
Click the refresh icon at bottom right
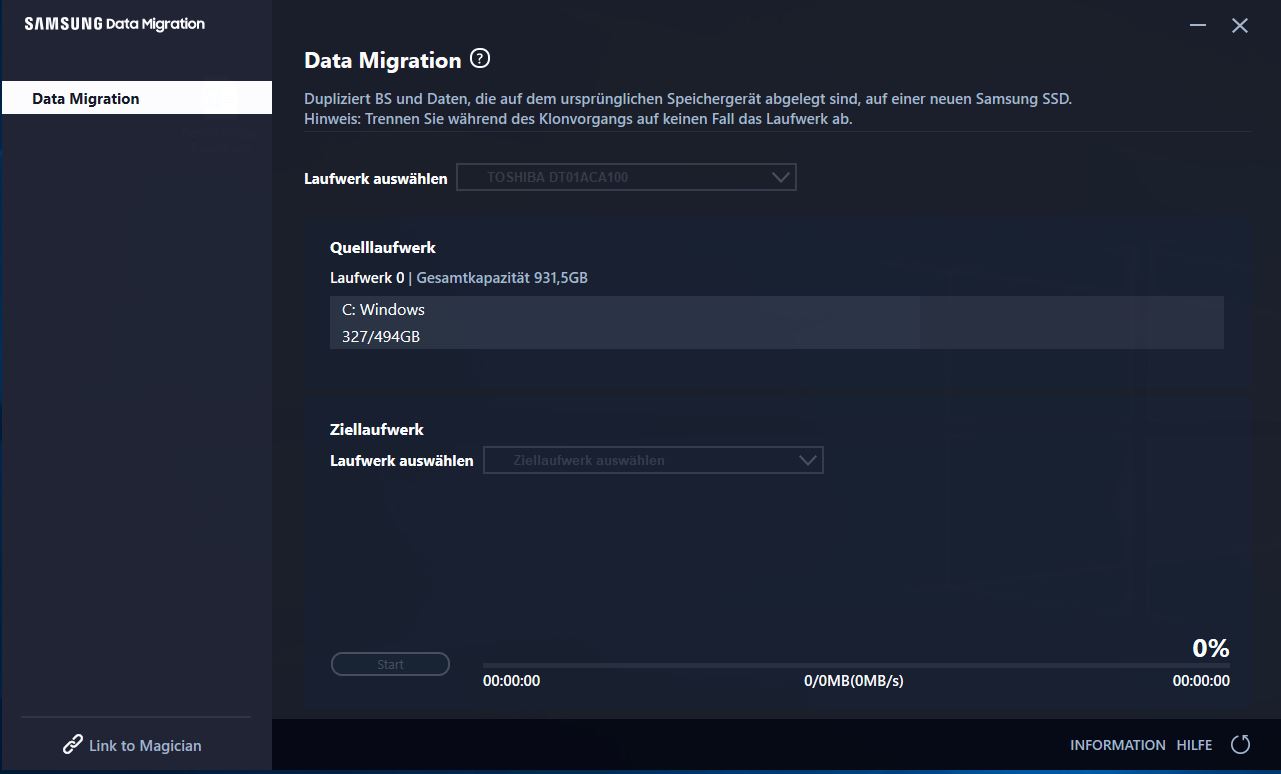(x=1241, y=744)
